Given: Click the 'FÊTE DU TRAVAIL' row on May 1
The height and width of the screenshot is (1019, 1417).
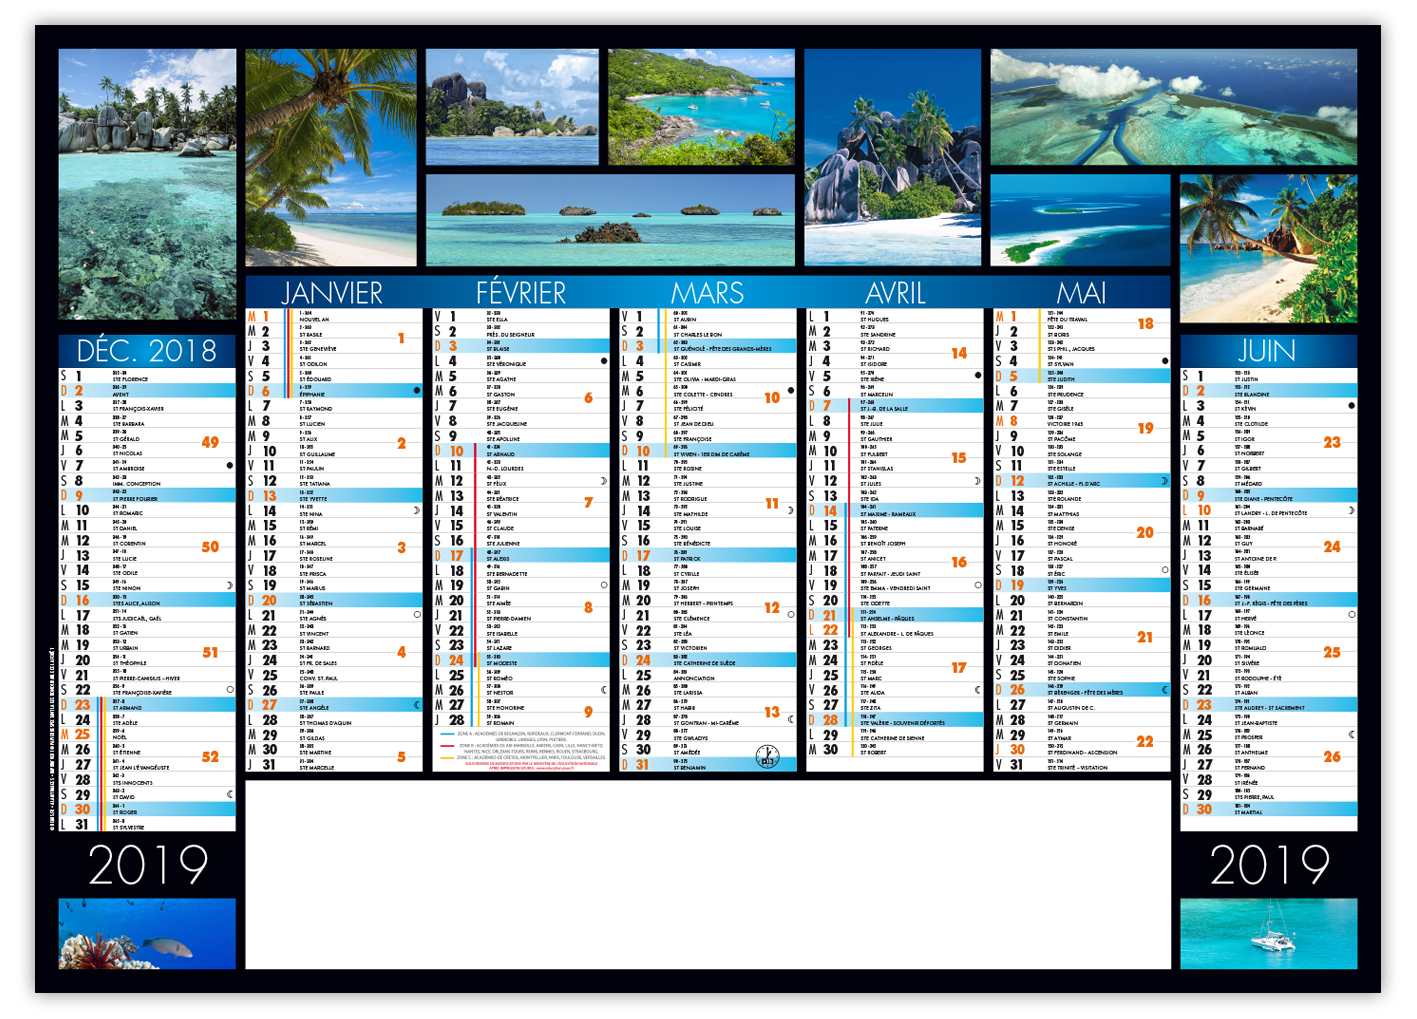Looking at the screenshot, I should click(1082, 316).
